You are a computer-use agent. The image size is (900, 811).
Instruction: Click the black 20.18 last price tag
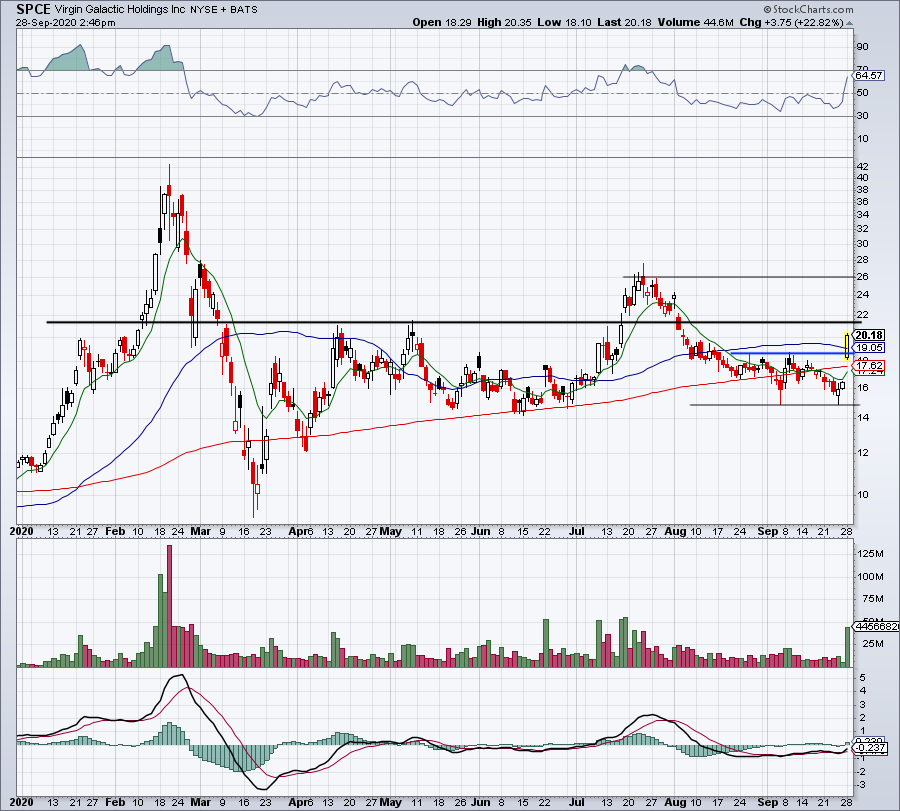(869, 335)
